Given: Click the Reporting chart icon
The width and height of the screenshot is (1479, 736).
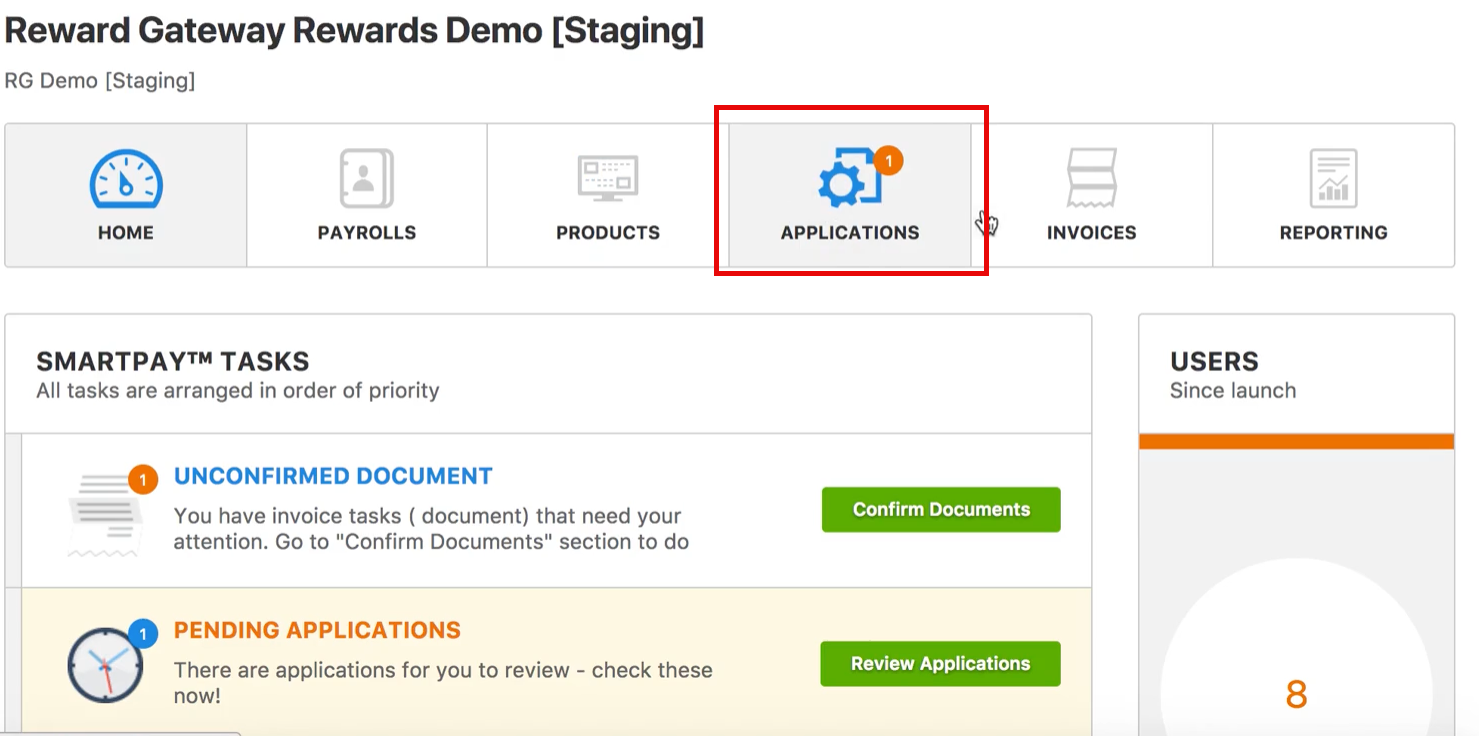Looking at the screenshot, I should 1333,176.
